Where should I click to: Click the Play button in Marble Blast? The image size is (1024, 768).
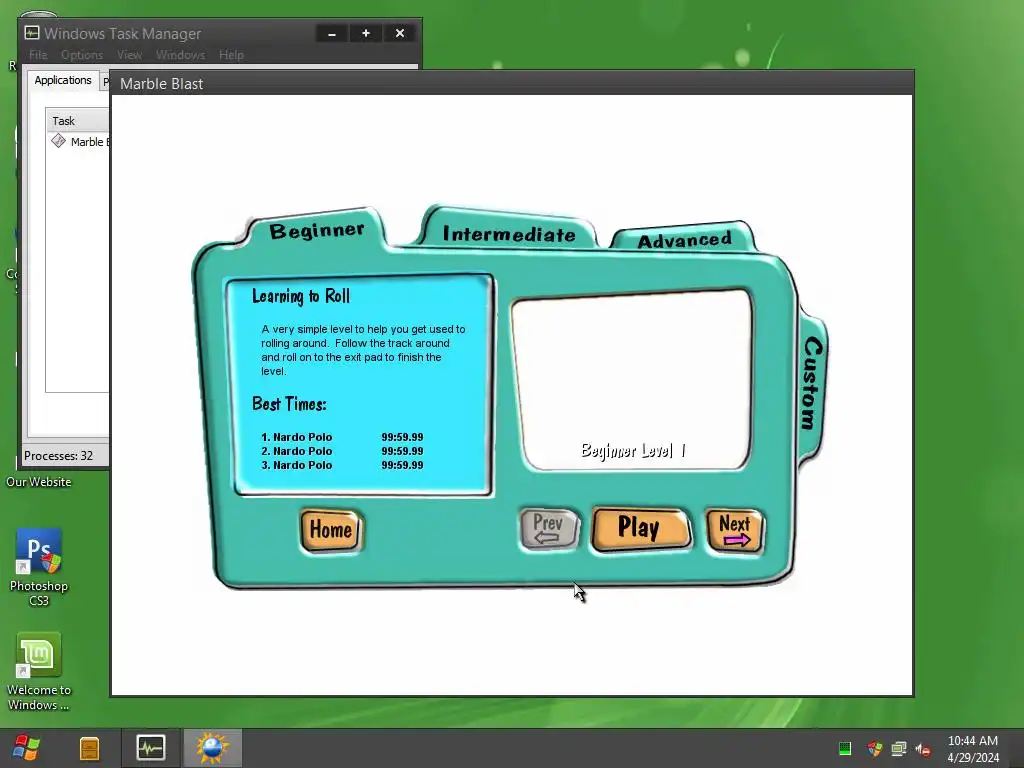641,528
